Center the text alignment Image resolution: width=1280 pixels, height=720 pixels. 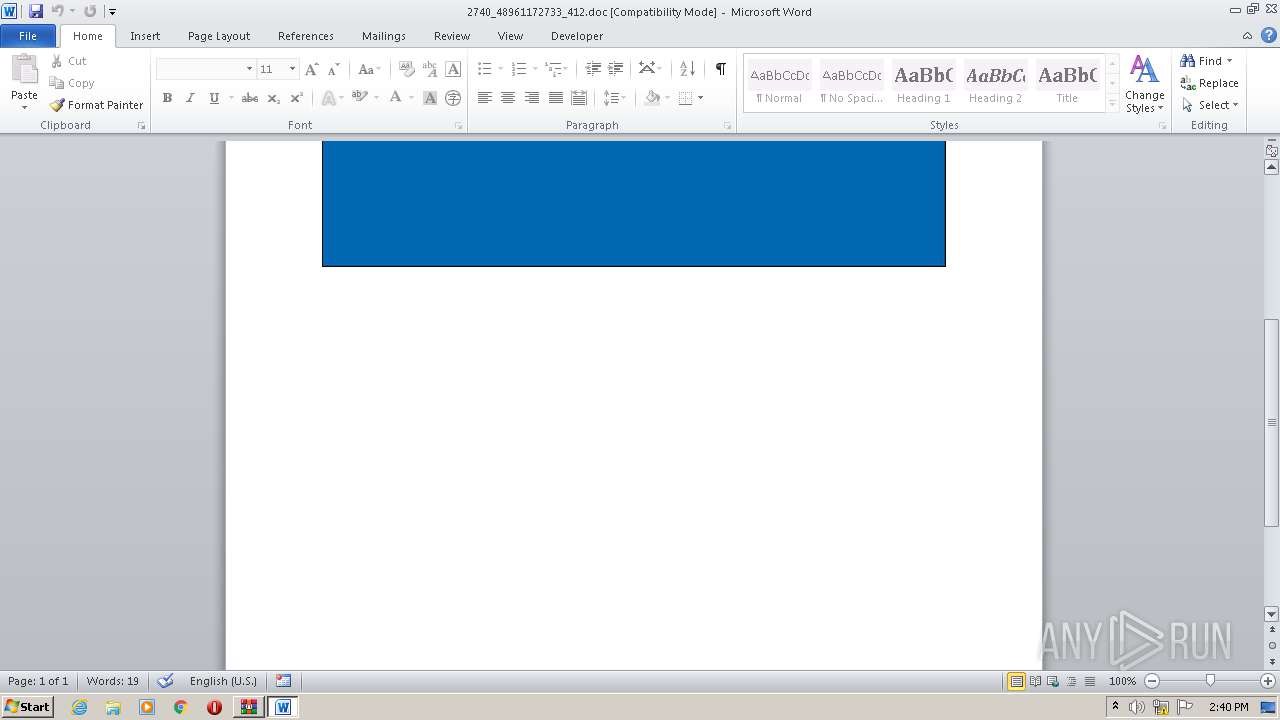(x=508, y=98)
